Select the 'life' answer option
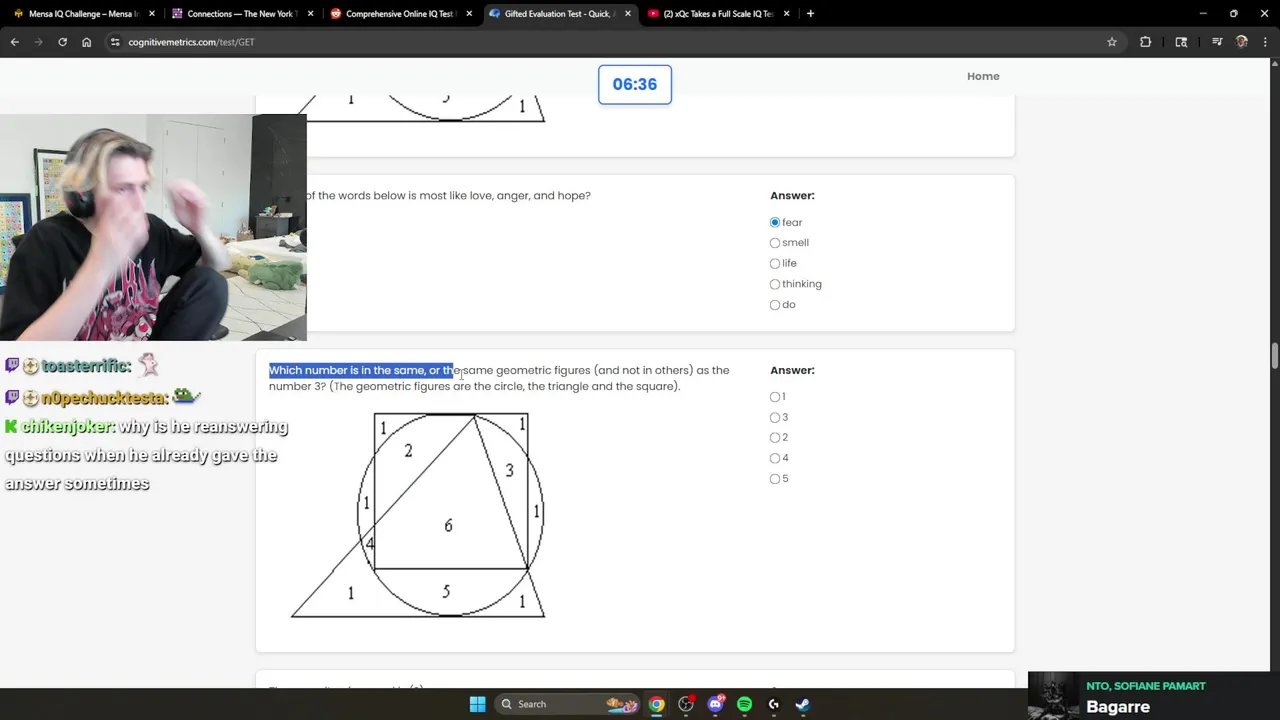 (775, 263)
